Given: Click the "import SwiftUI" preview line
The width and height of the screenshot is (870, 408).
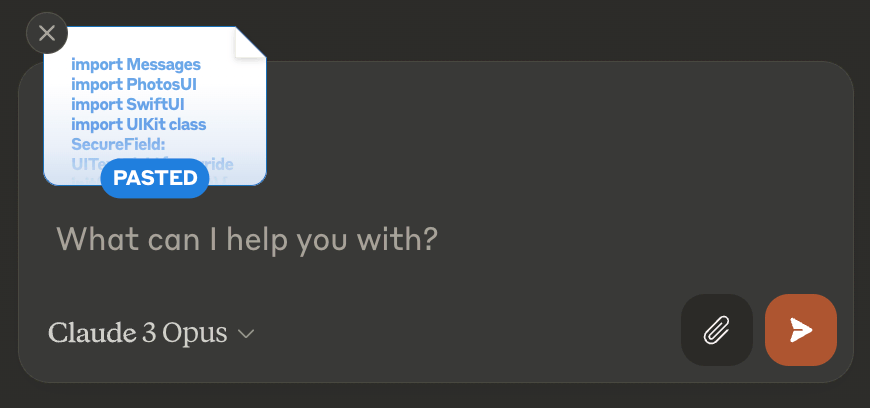Looking at the screenshot, I should click(128, 105).
